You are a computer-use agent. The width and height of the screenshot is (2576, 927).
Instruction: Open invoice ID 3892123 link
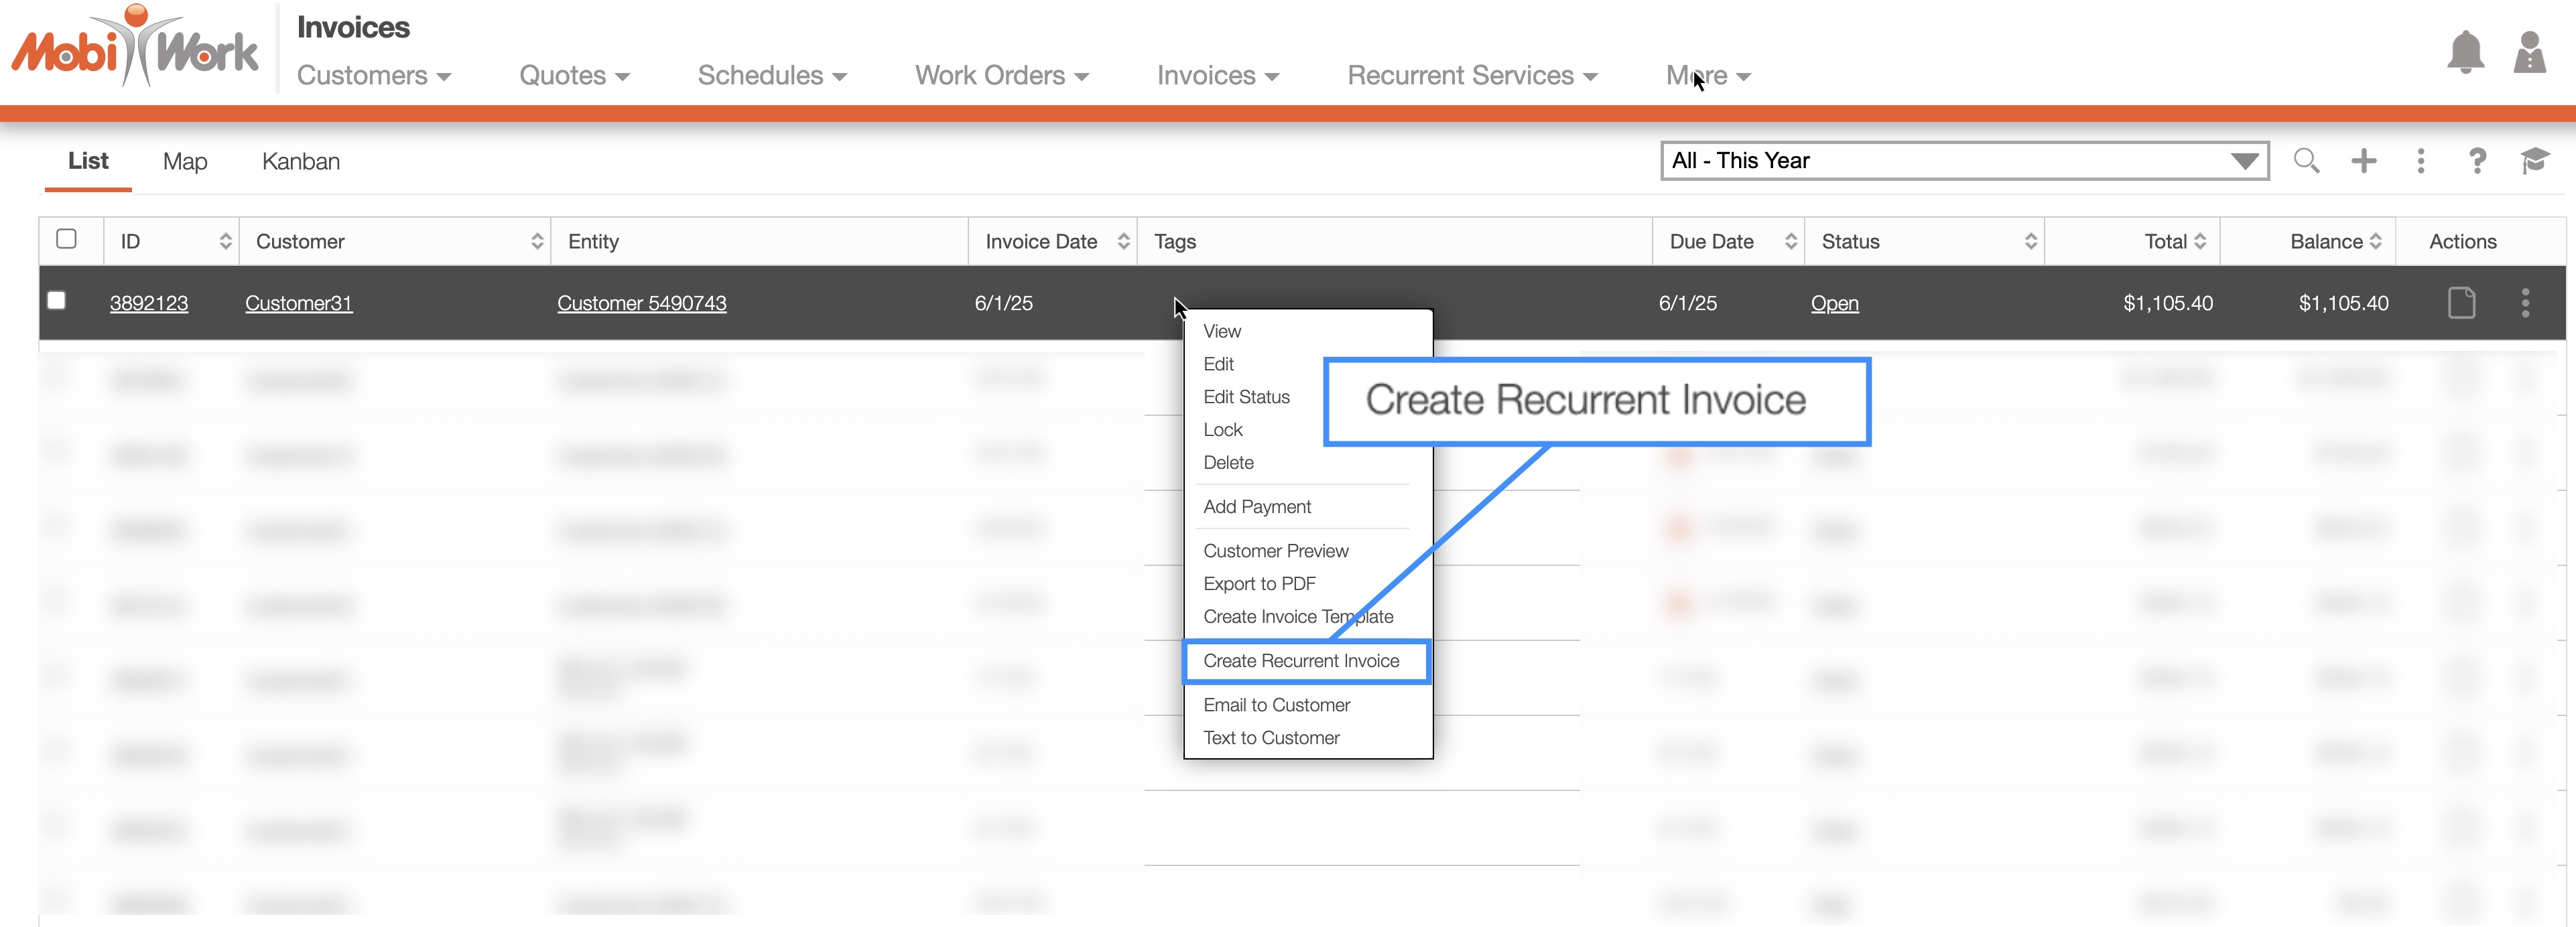point(149,303)
